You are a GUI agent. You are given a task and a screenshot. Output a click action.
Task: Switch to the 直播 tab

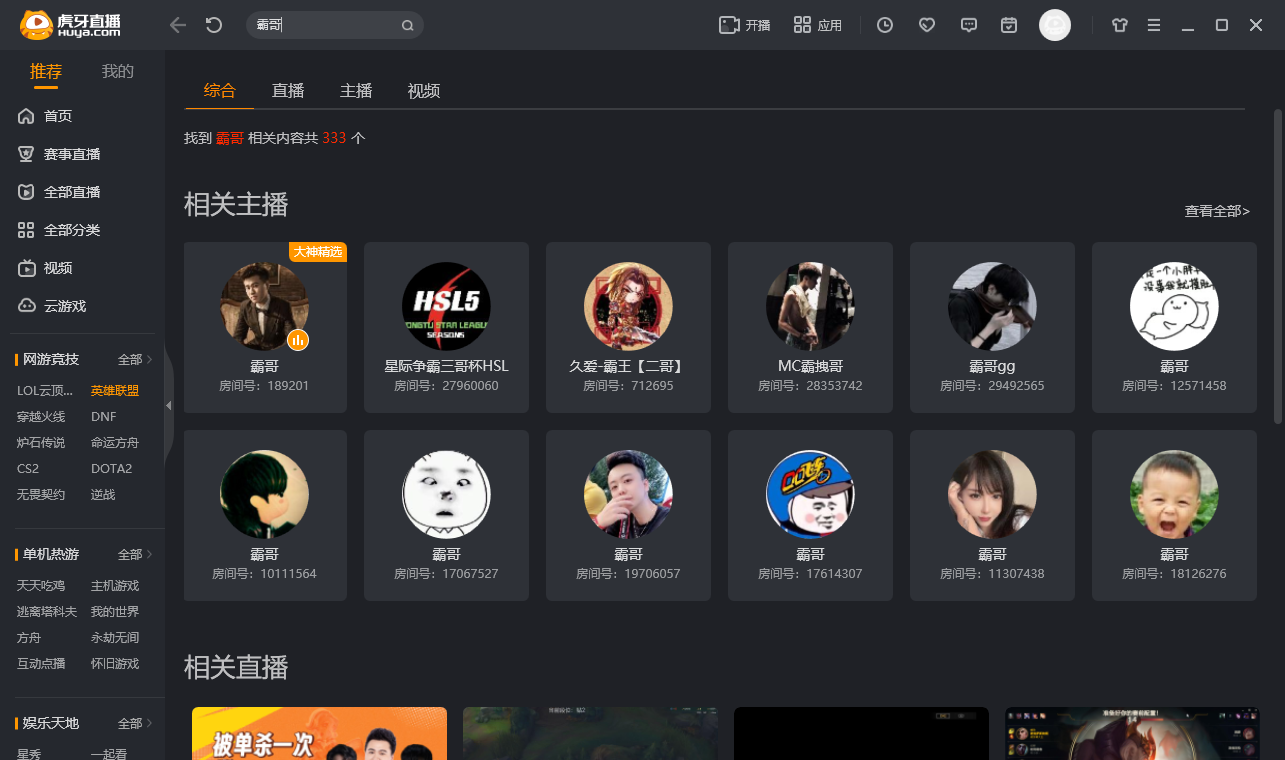click(x=287, y=90)
